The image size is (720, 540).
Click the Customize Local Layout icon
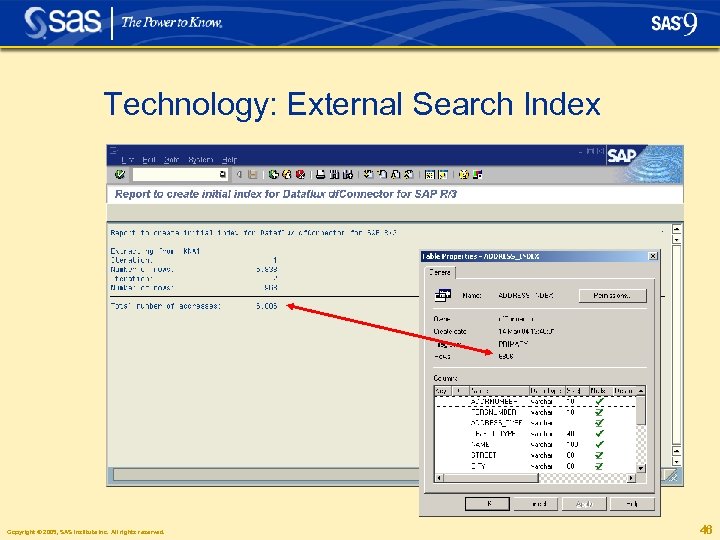point(478,174)
